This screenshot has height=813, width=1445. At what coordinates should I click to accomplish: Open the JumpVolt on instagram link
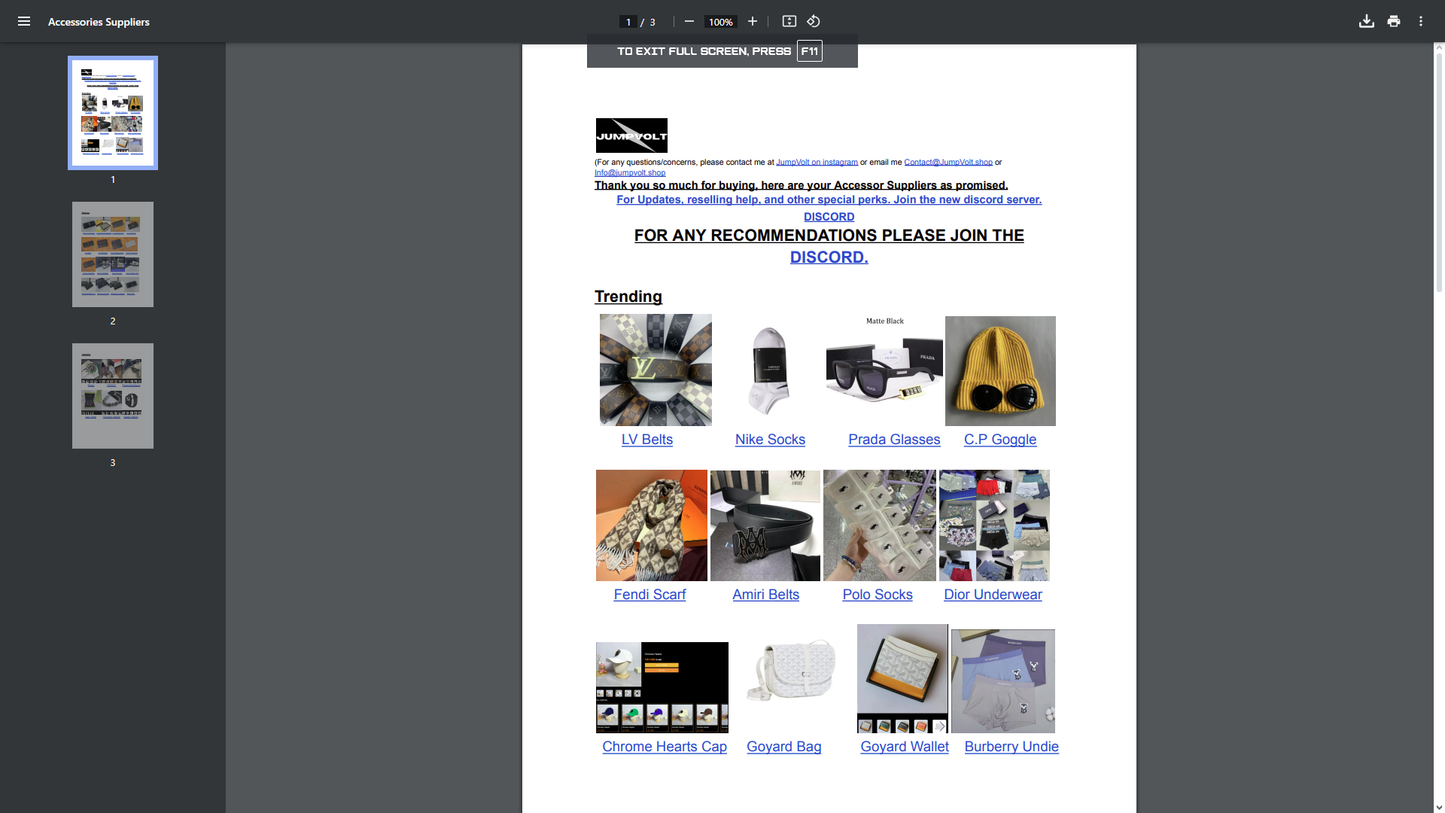click(817, 162)
